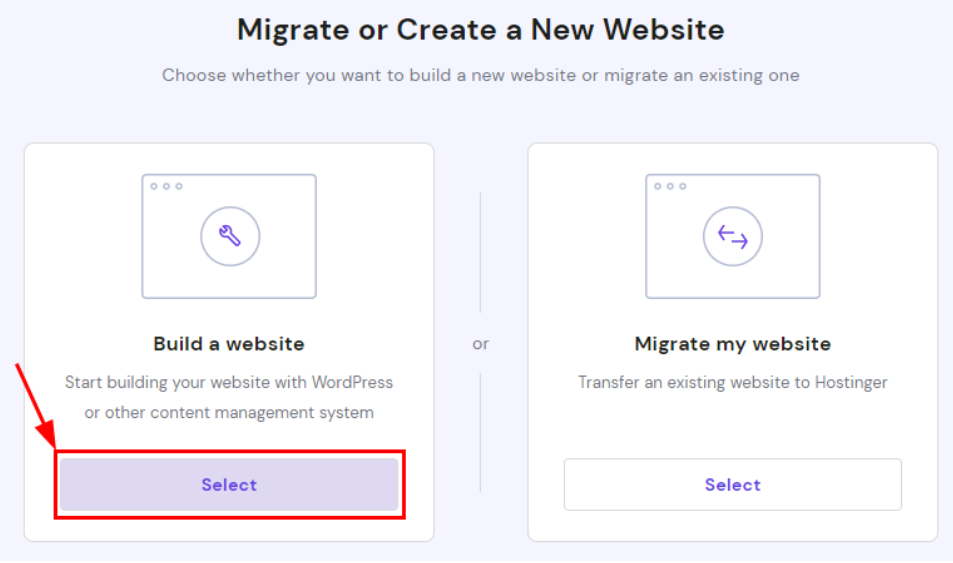Image resolution: width=953 pixels, height=563 pixels.
Task: Click the vertical divider line below "or"
Action: 481,432
